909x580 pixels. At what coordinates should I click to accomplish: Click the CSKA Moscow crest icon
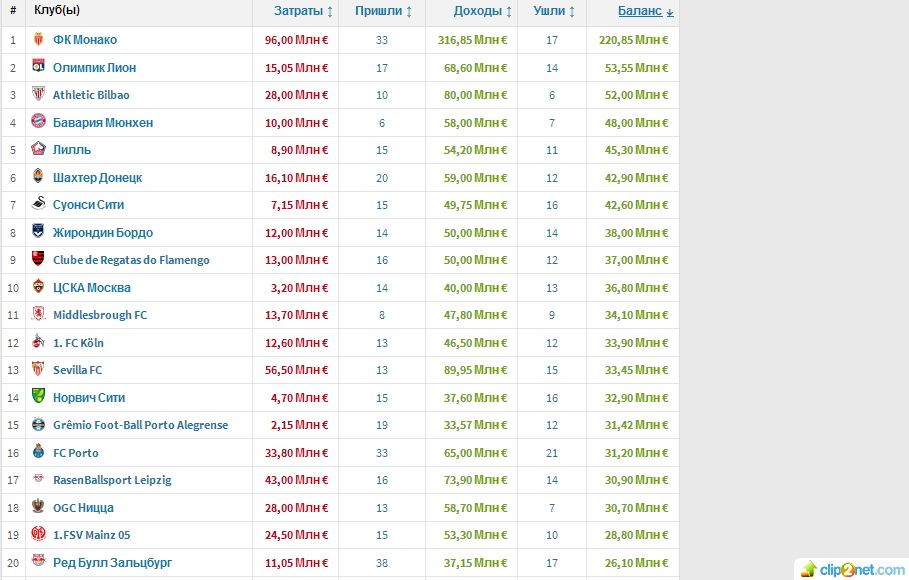(38, 287)
